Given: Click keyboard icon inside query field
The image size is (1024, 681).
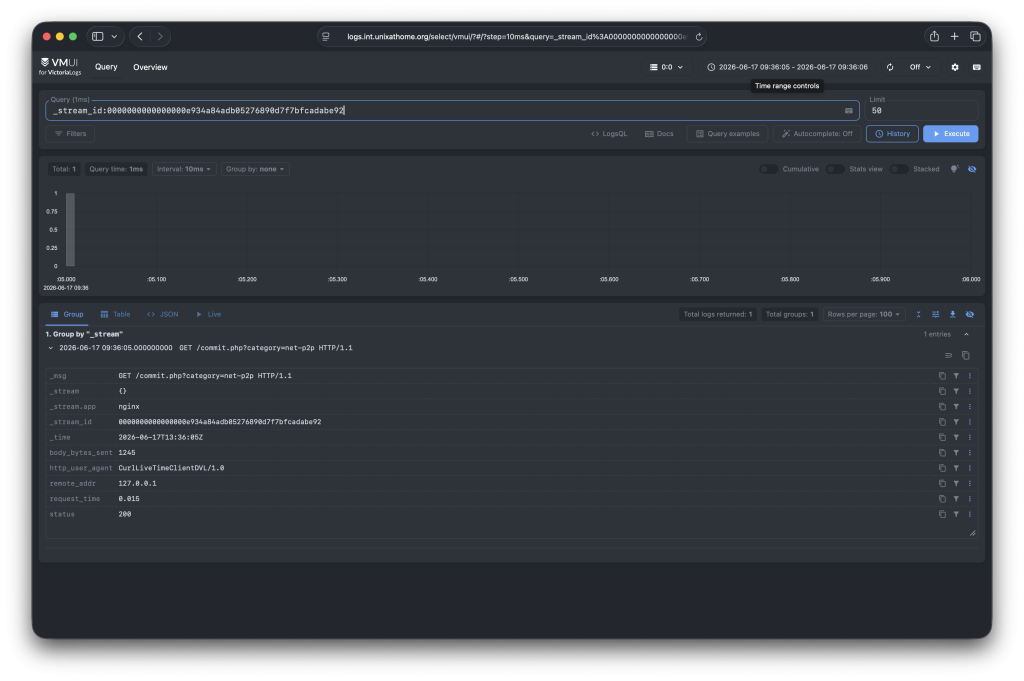Looking at the screenshot, I should [x=848, y=111].
